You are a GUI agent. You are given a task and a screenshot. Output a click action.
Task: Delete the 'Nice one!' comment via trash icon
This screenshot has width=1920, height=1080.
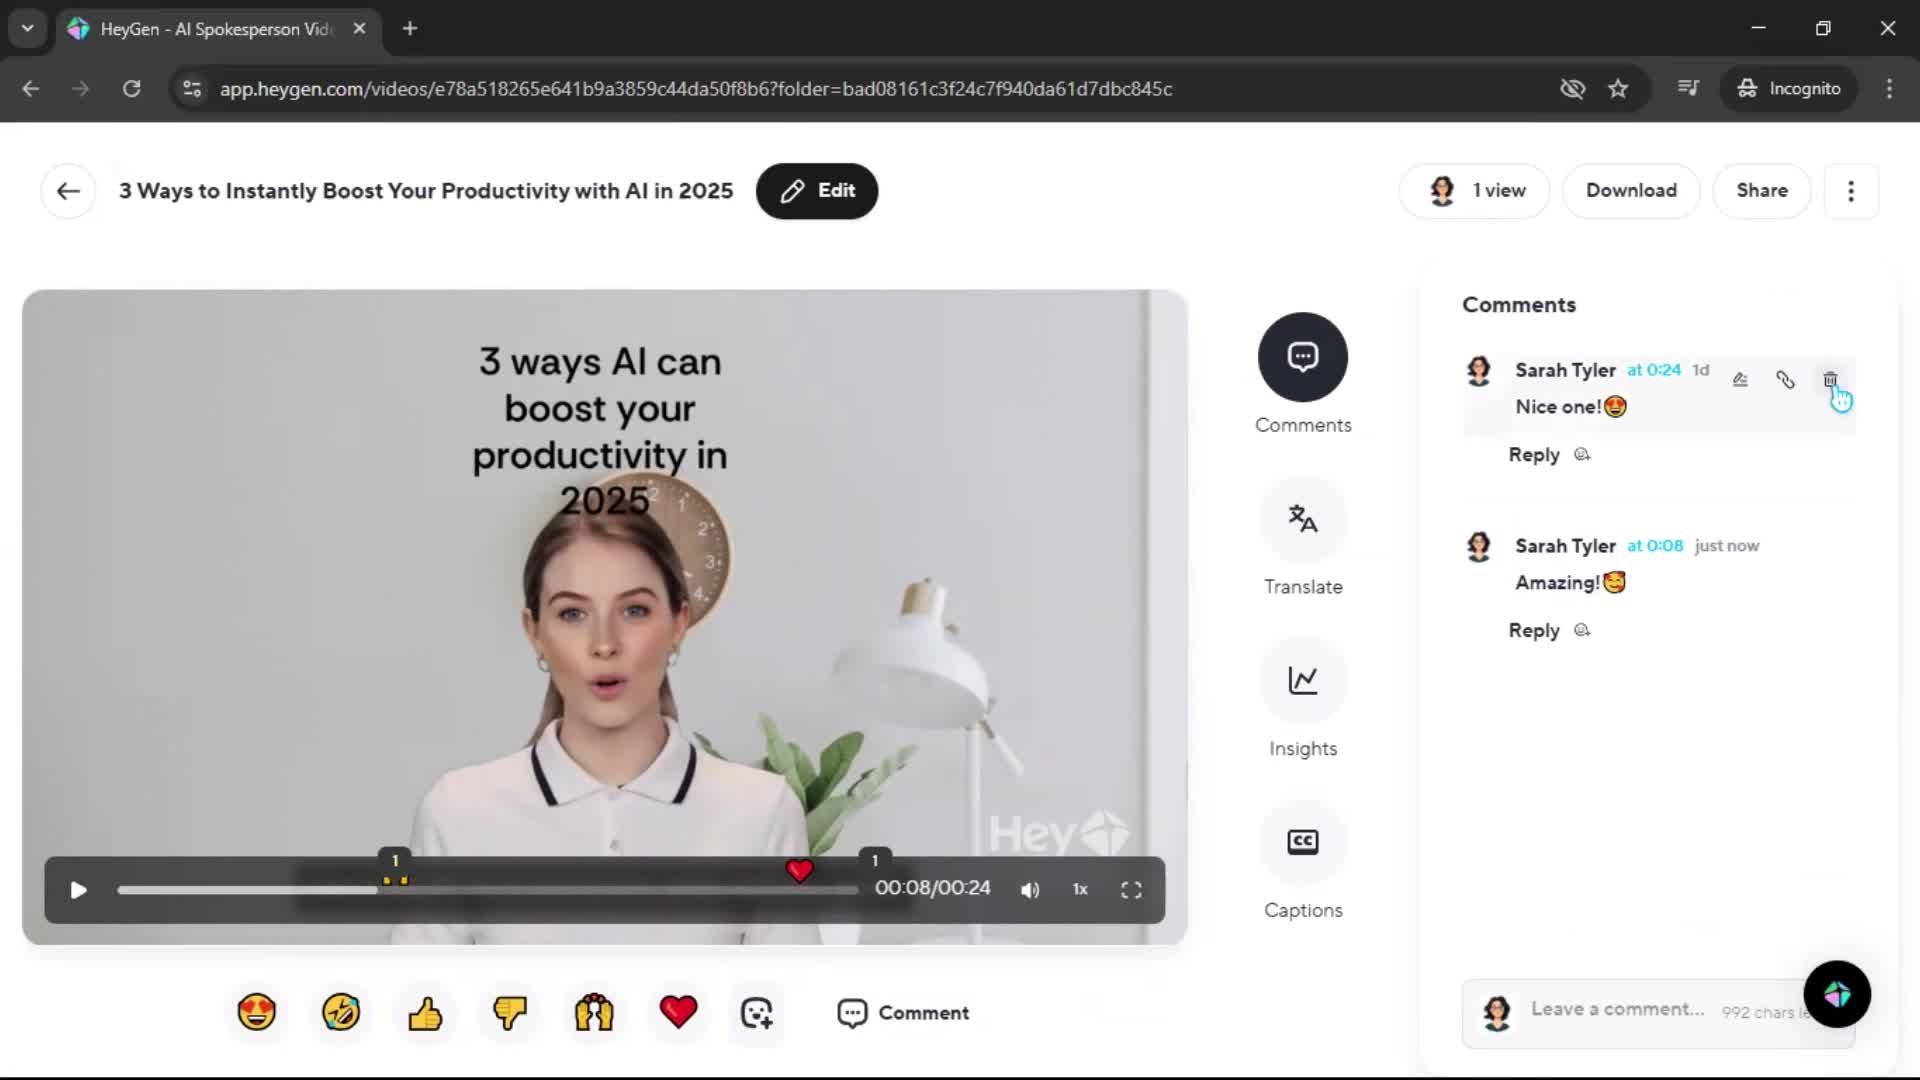coord(1830,380)
